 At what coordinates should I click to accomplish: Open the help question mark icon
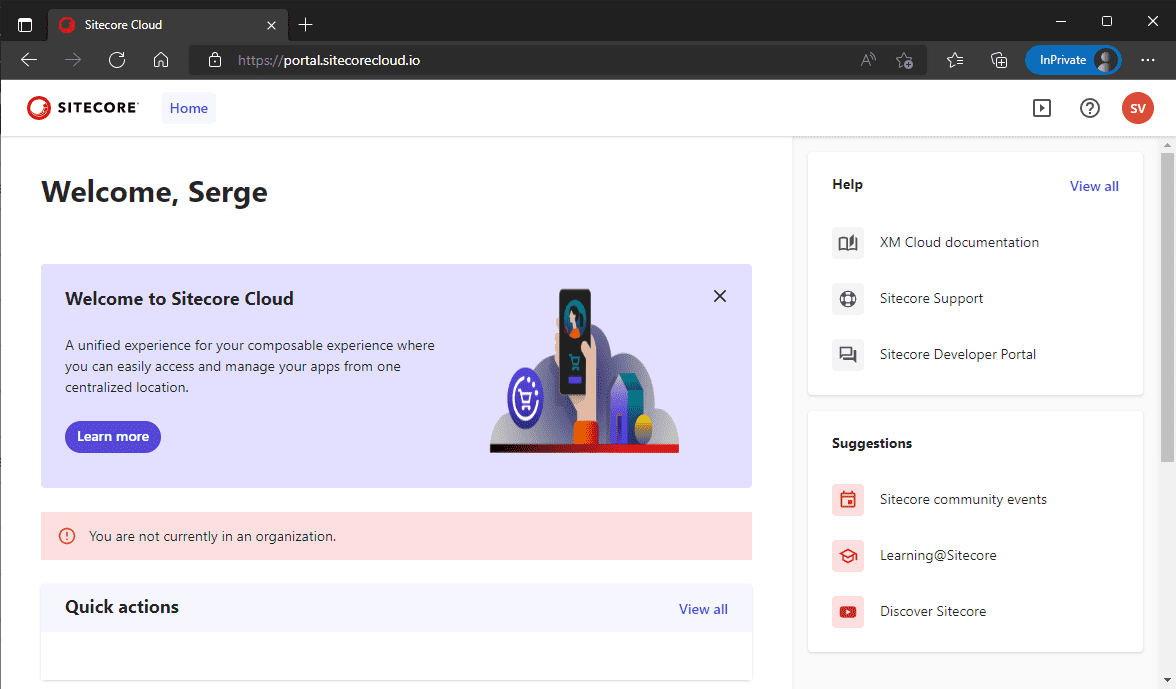tap(1090, 108)
